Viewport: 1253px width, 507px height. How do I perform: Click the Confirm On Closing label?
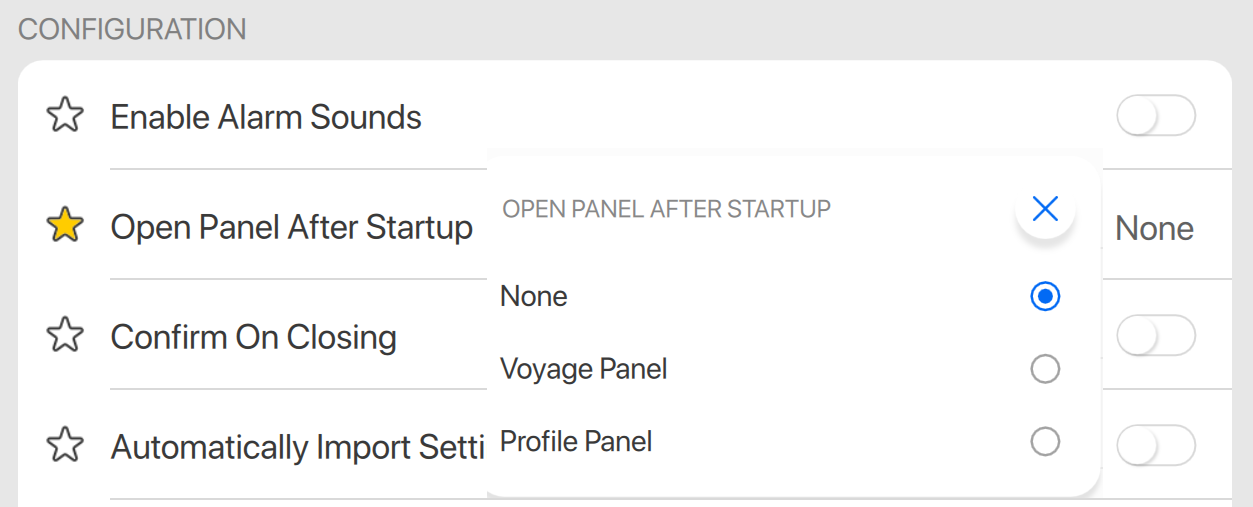click(x=253, y=337)
